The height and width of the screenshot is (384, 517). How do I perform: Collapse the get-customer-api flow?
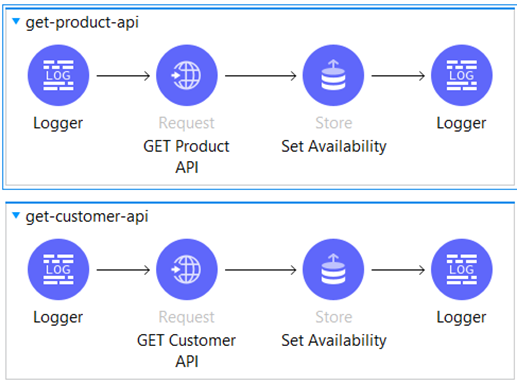16,216
